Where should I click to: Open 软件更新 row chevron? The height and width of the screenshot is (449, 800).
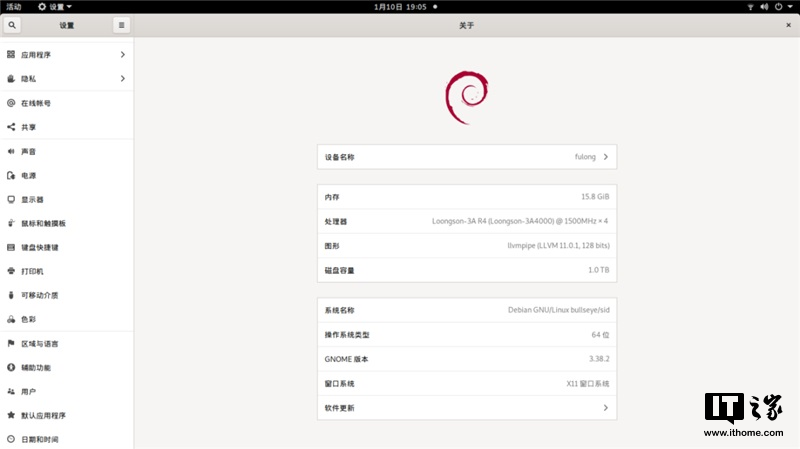[606, 408]
